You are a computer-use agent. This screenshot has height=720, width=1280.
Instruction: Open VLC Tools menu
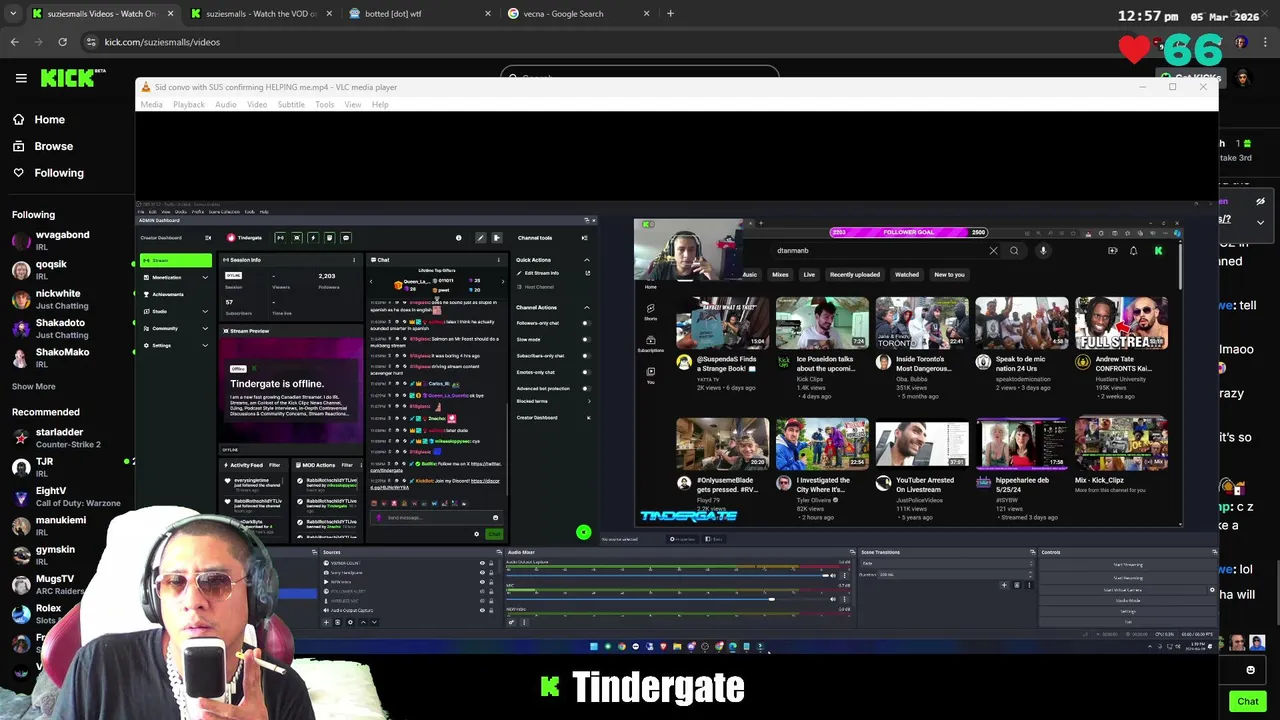point(324,104)
